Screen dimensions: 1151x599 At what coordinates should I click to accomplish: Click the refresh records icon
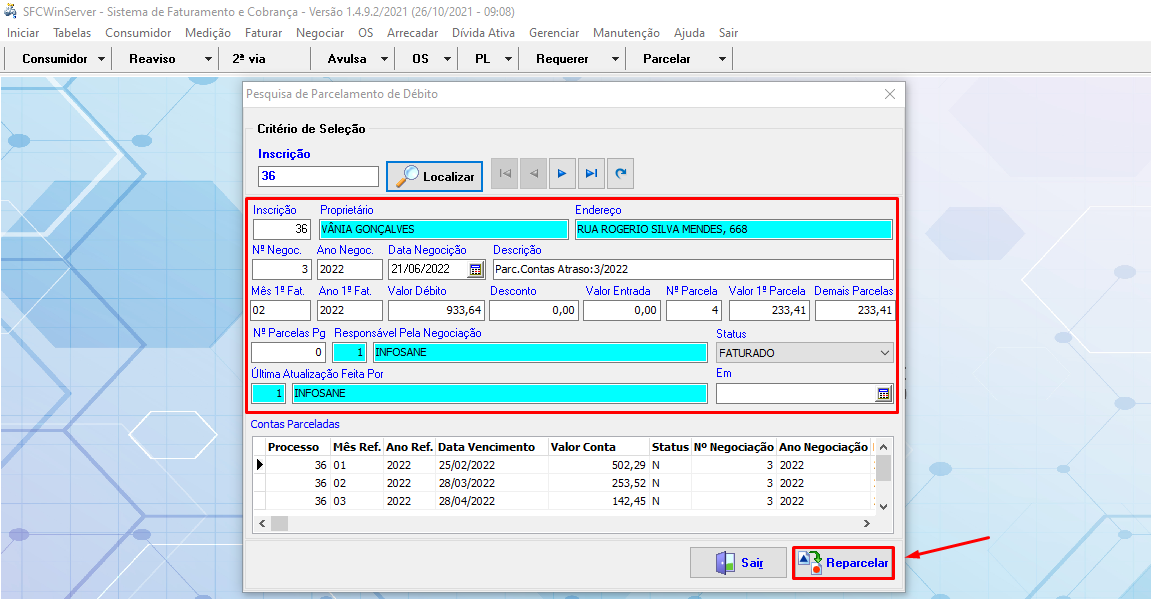click(x=621, y=174)
